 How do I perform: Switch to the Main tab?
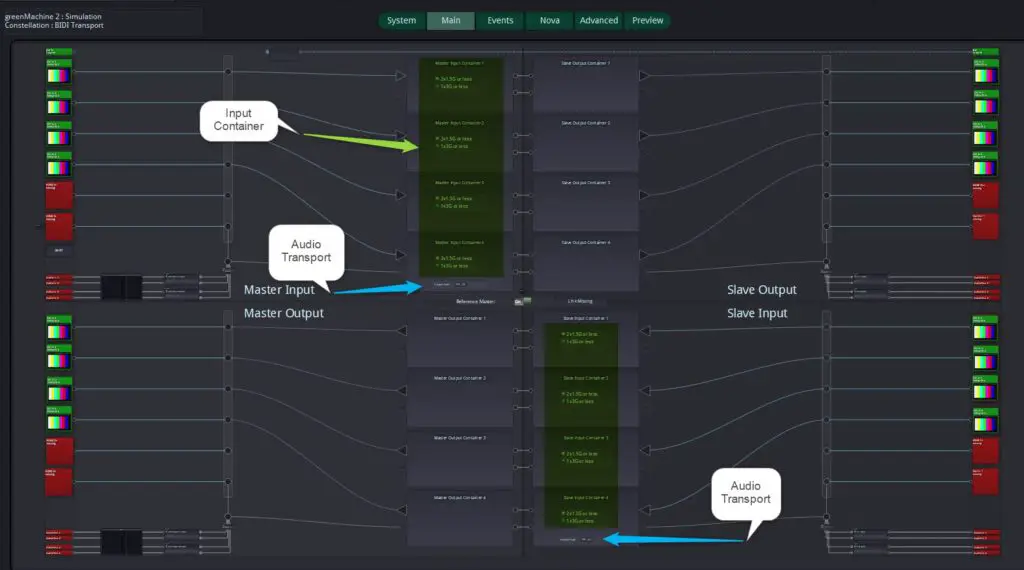tap(451, 20)
